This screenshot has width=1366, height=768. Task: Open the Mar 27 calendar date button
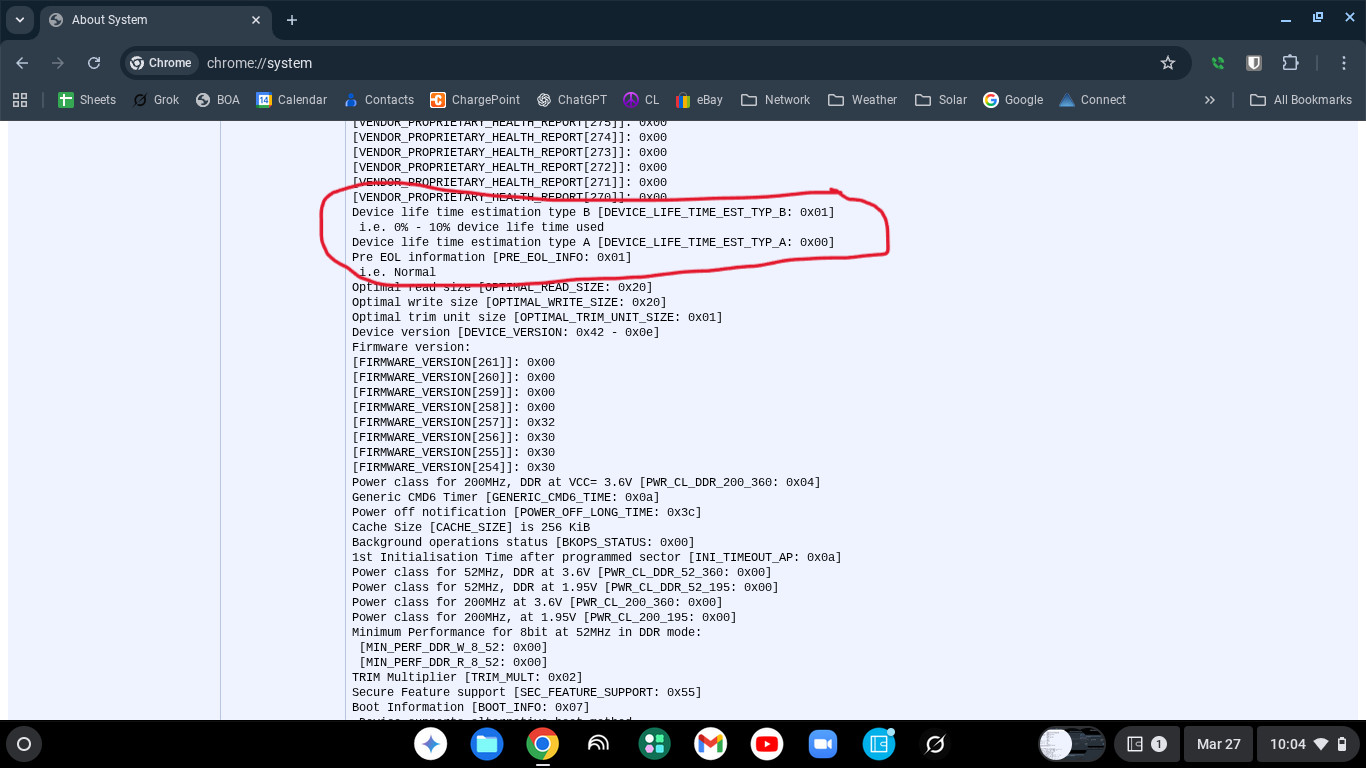click(1219, 744)
